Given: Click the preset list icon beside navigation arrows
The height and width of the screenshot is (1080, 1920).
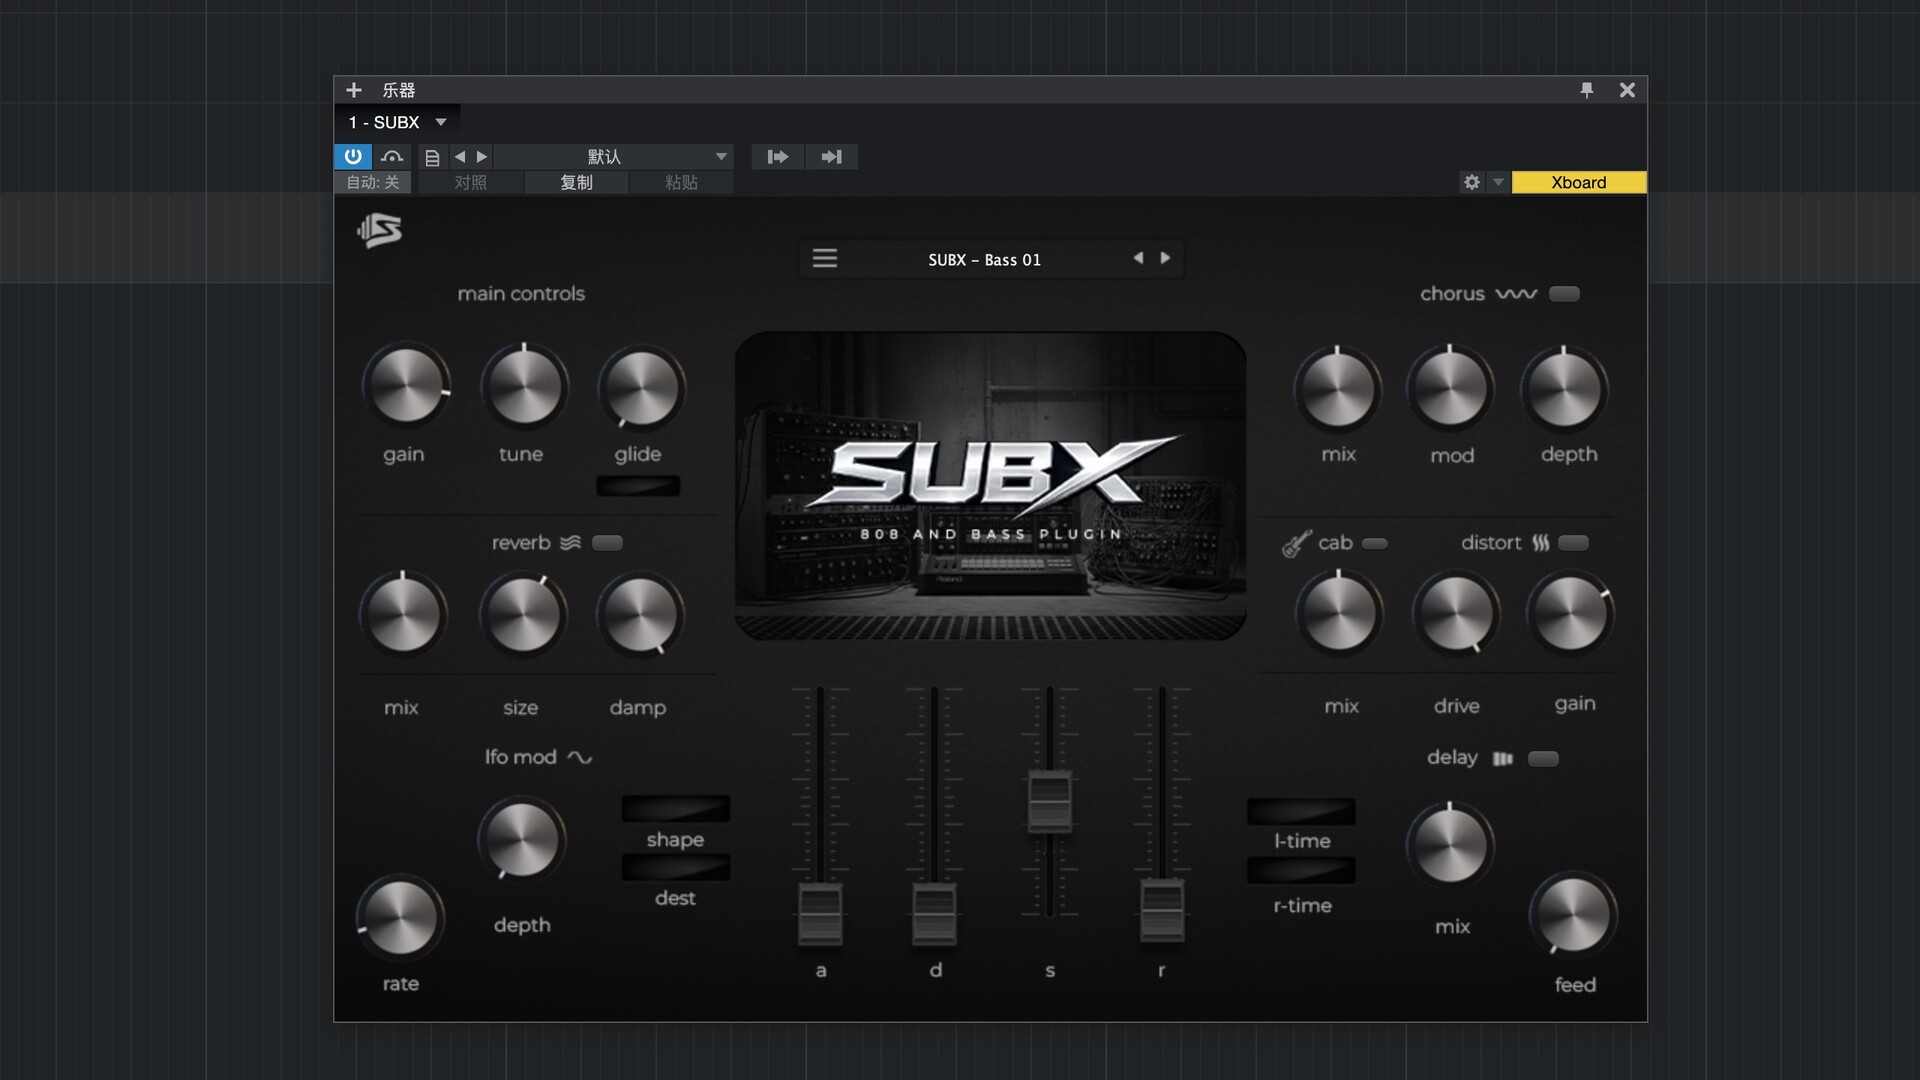Looking at the screenshot, I should [432, 157].
